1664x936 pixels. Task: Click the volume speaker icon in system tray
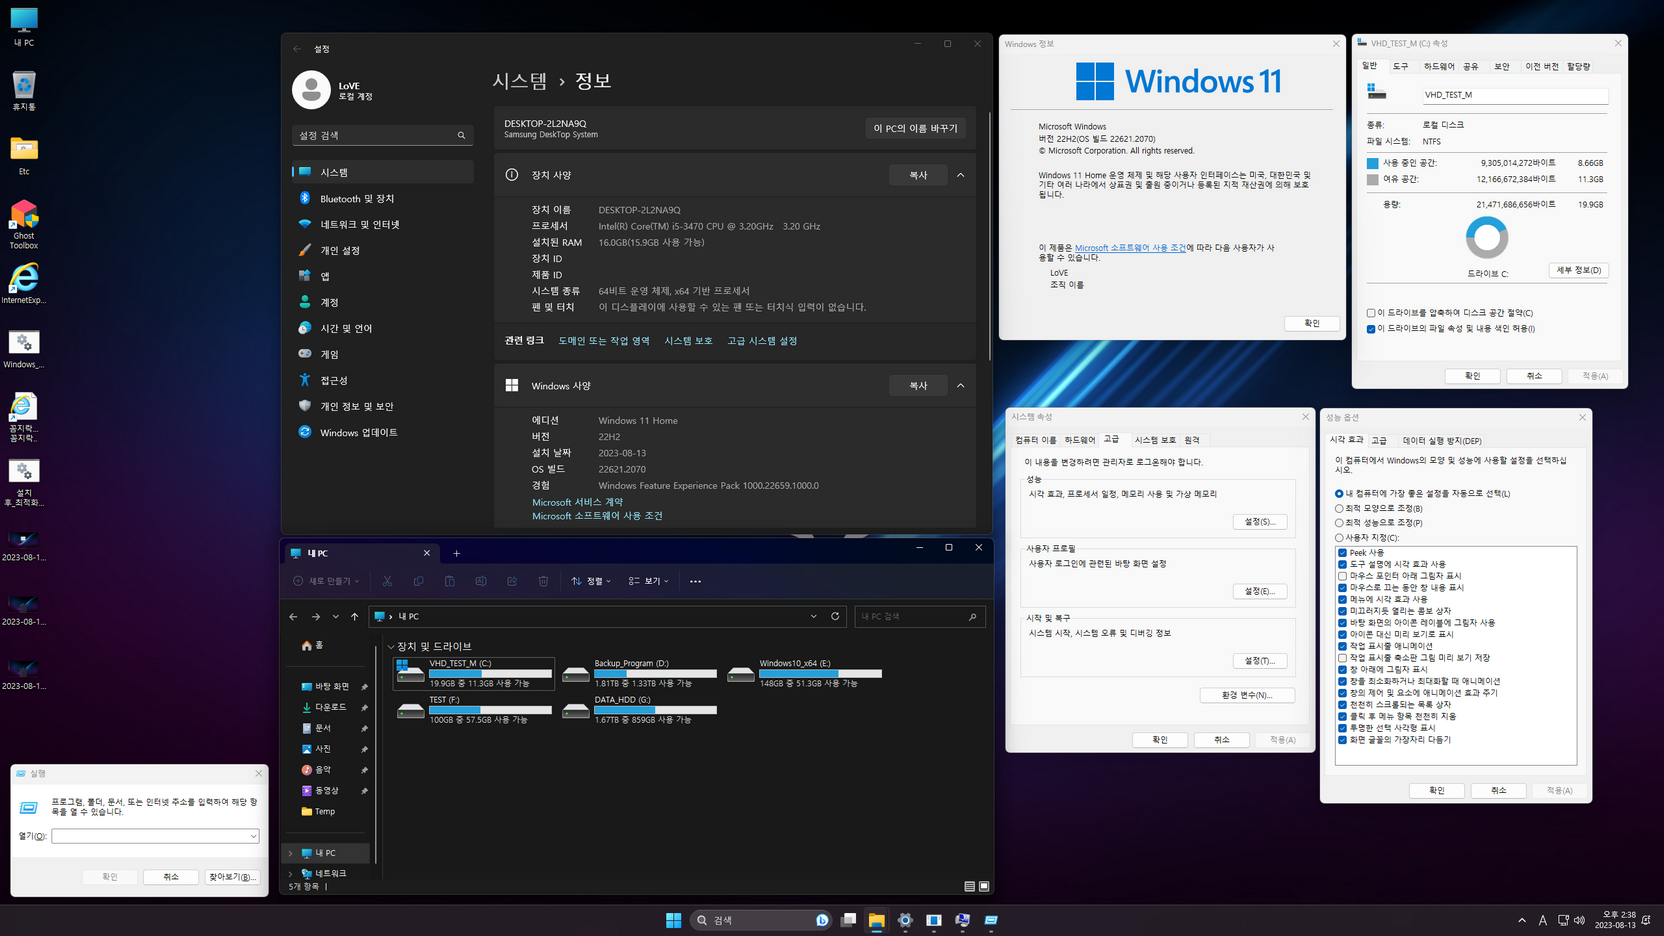click(1579, 920)
